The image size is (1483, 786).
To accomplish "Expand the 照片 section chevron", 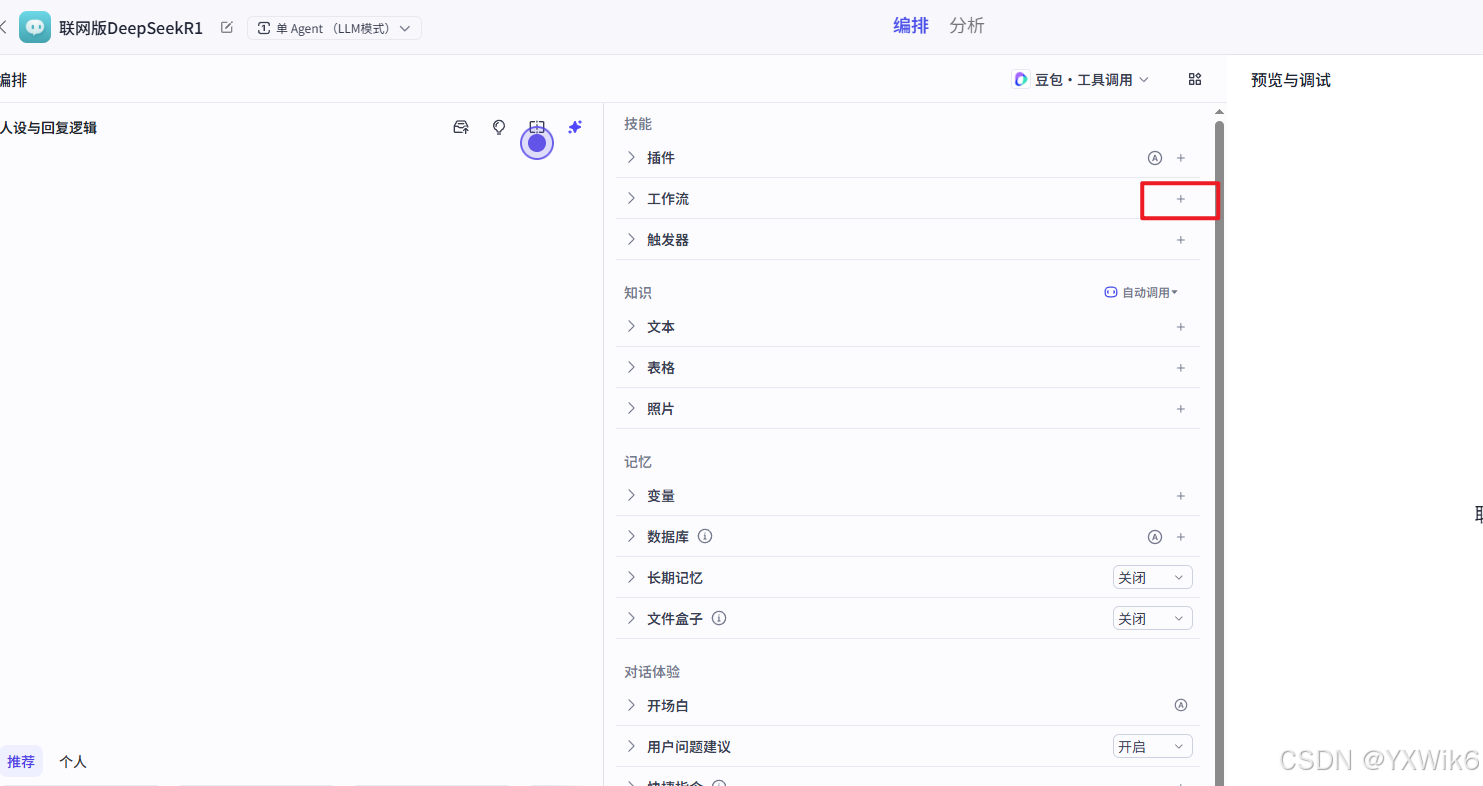I will tap(631, 408).
